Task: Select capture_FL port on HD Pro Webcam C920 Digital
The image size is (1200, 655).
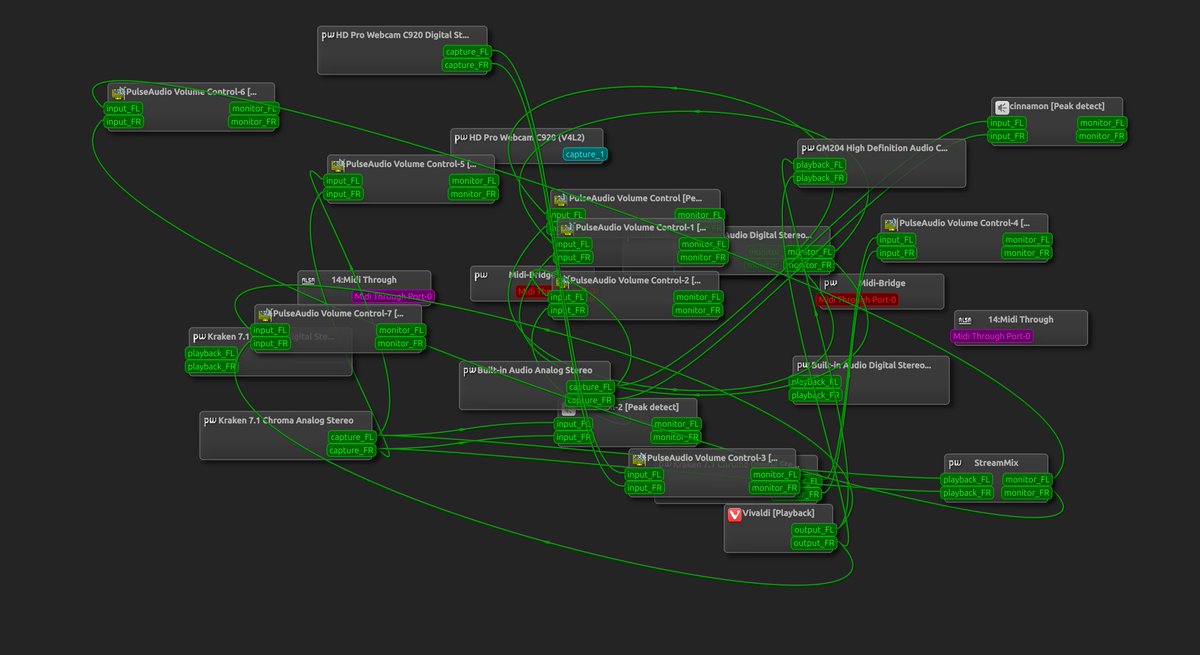Action: (468, 52)
